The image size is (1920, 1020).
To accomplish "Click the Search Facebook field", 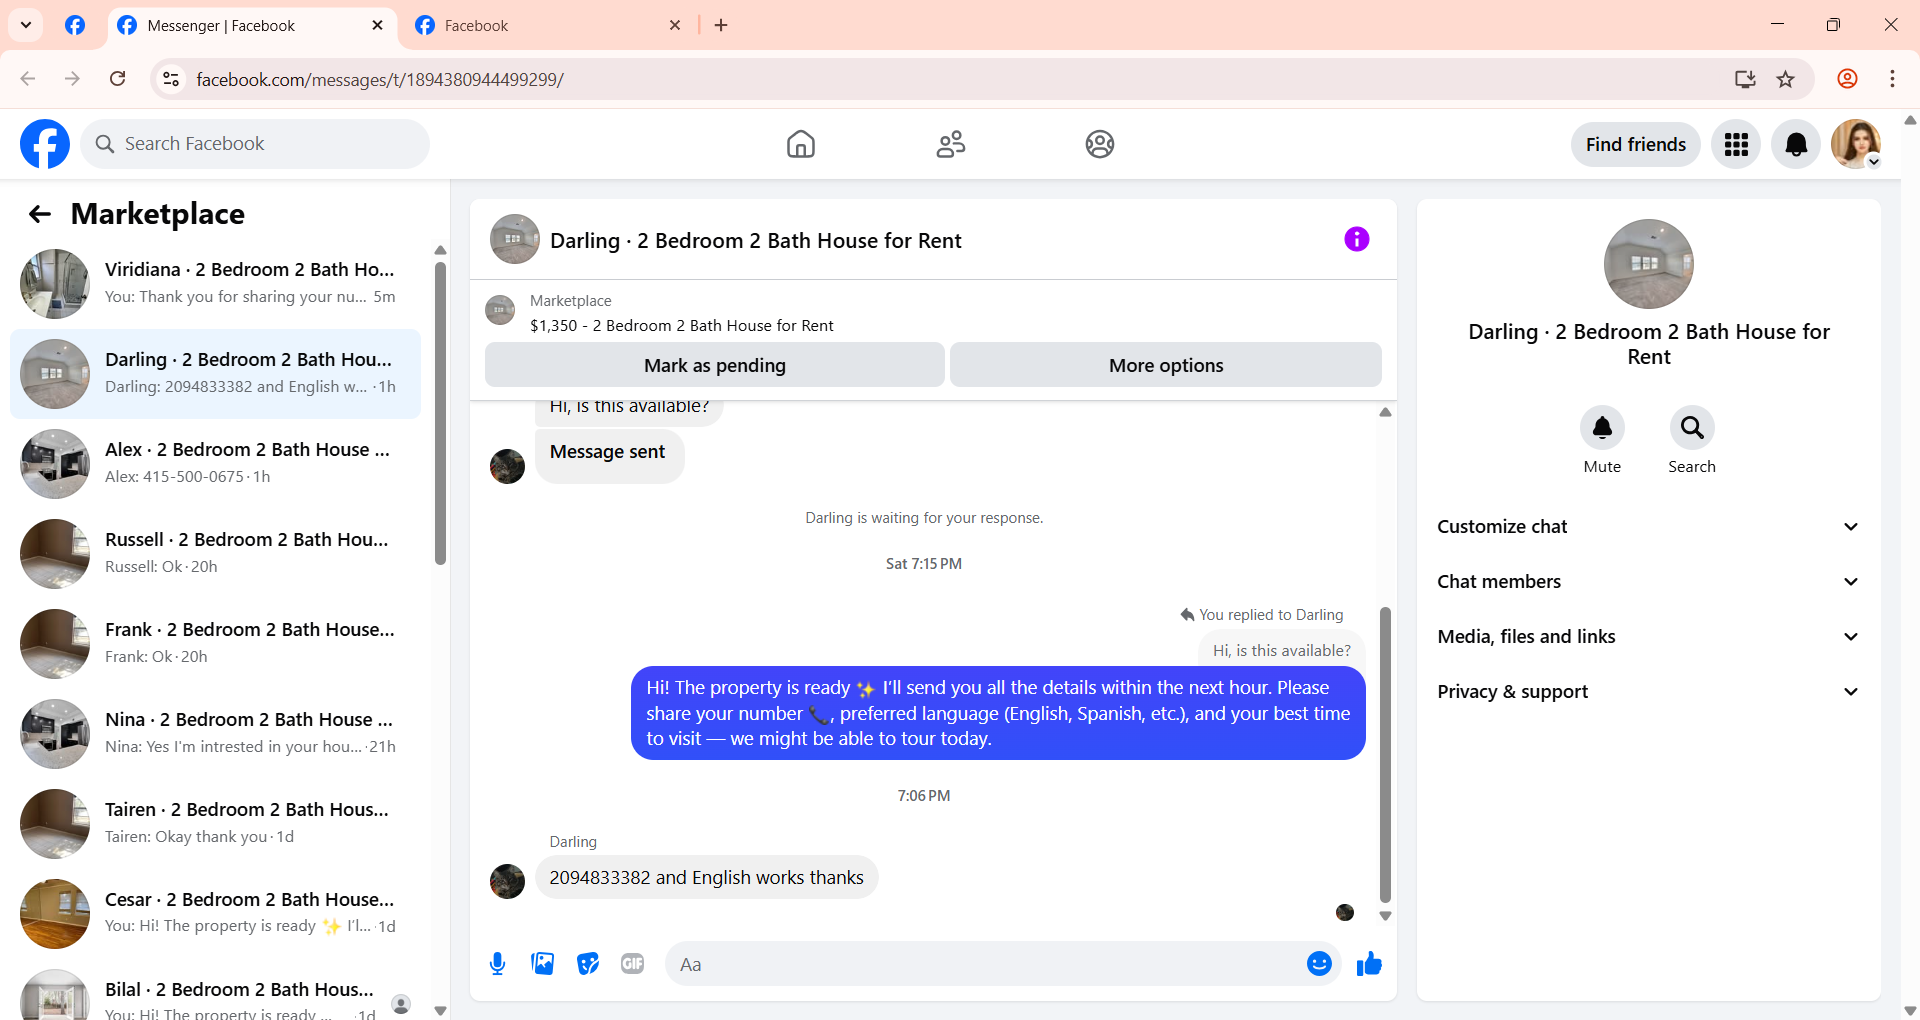I will 255,144.
